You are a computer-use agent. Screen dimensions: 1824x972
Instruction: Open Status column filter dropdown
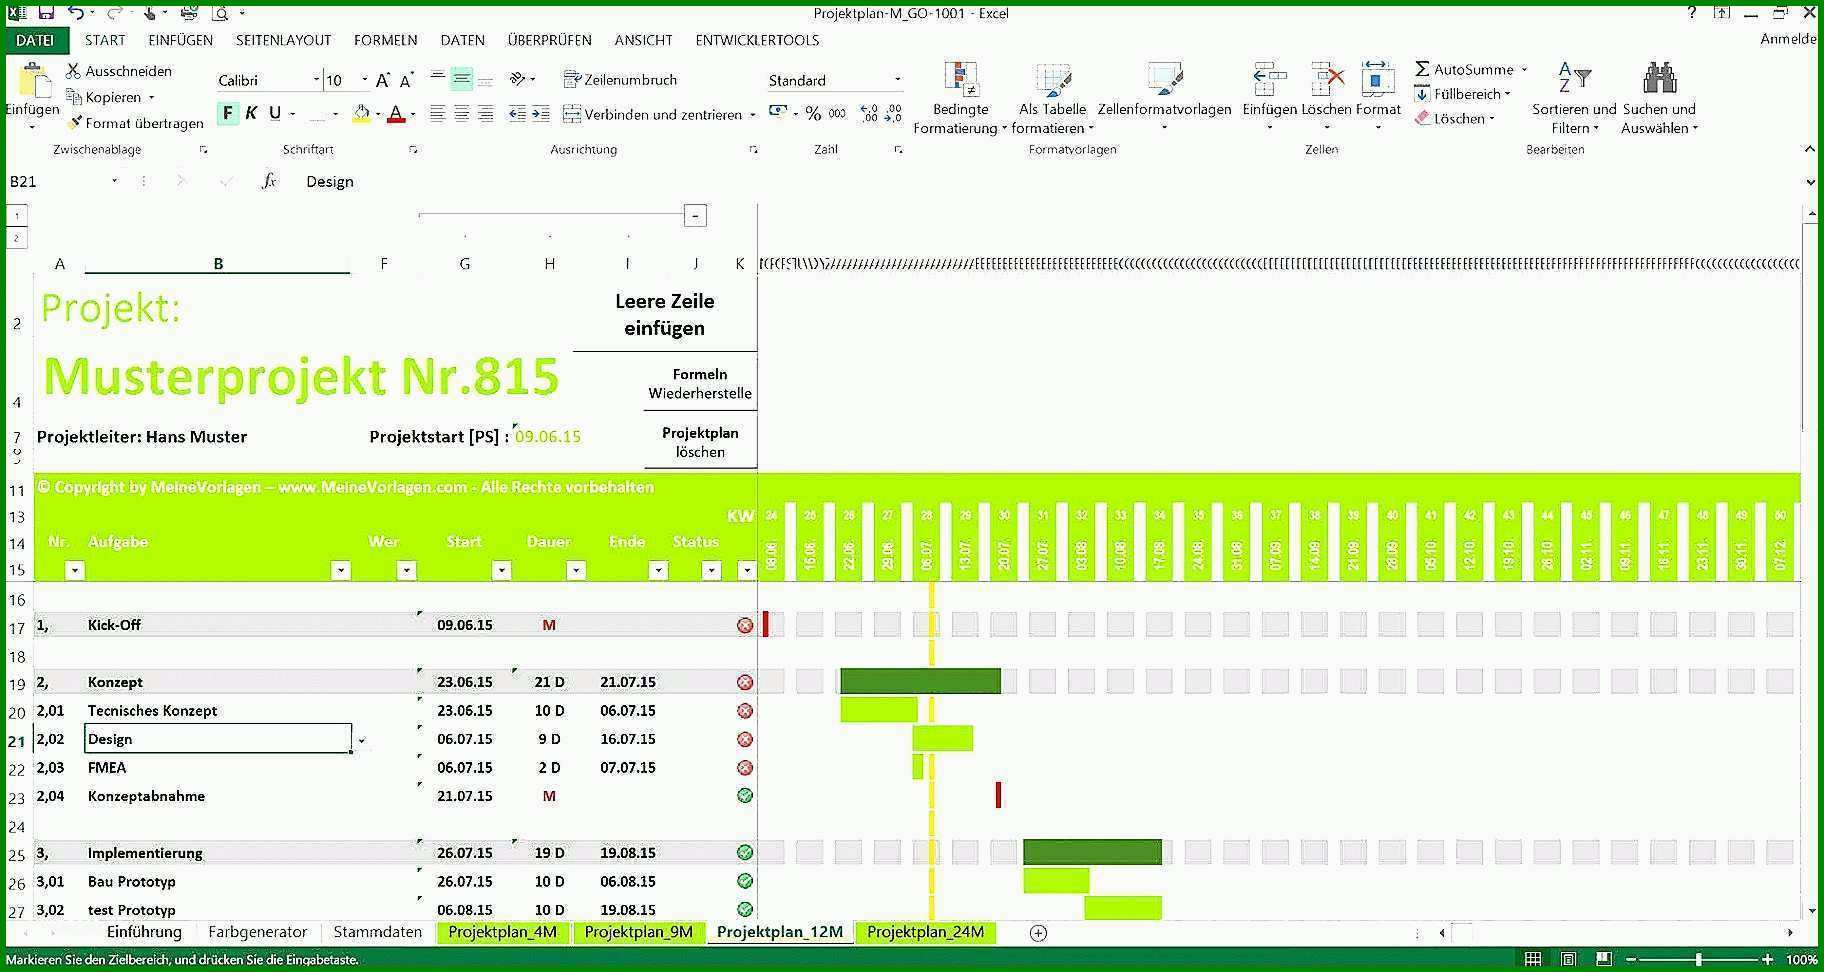click(x=711, y=570)
